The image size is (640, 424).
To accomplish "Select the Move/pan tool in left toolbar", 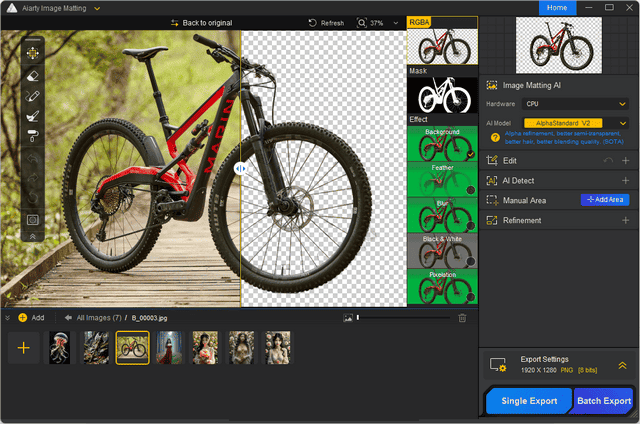I will (x=32, y=53).
